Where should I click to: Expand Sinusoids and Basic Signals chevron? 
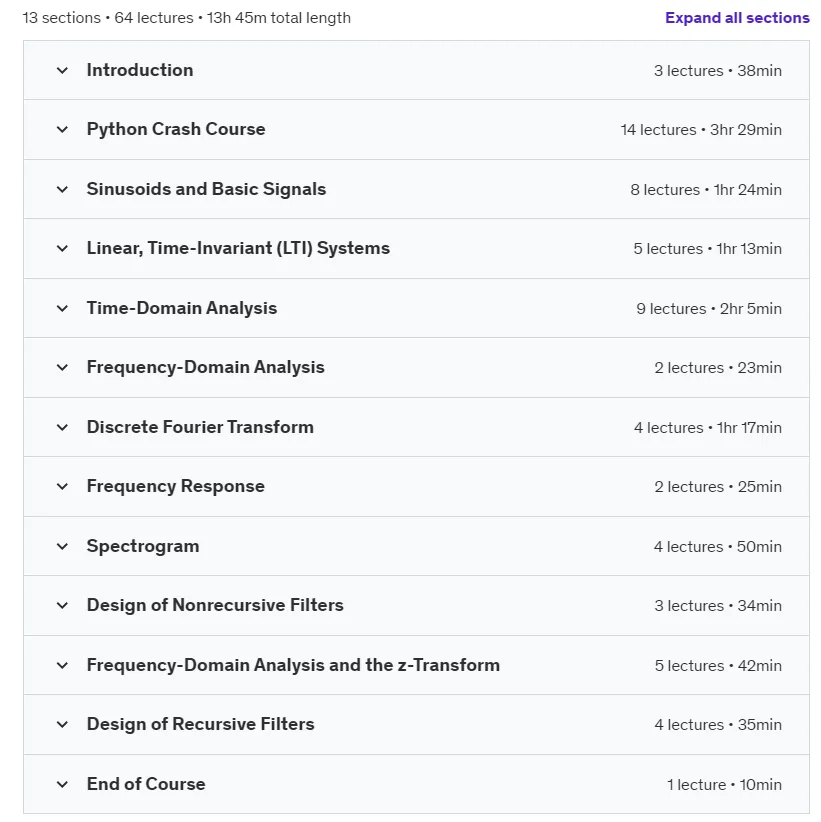click(62, 189)
